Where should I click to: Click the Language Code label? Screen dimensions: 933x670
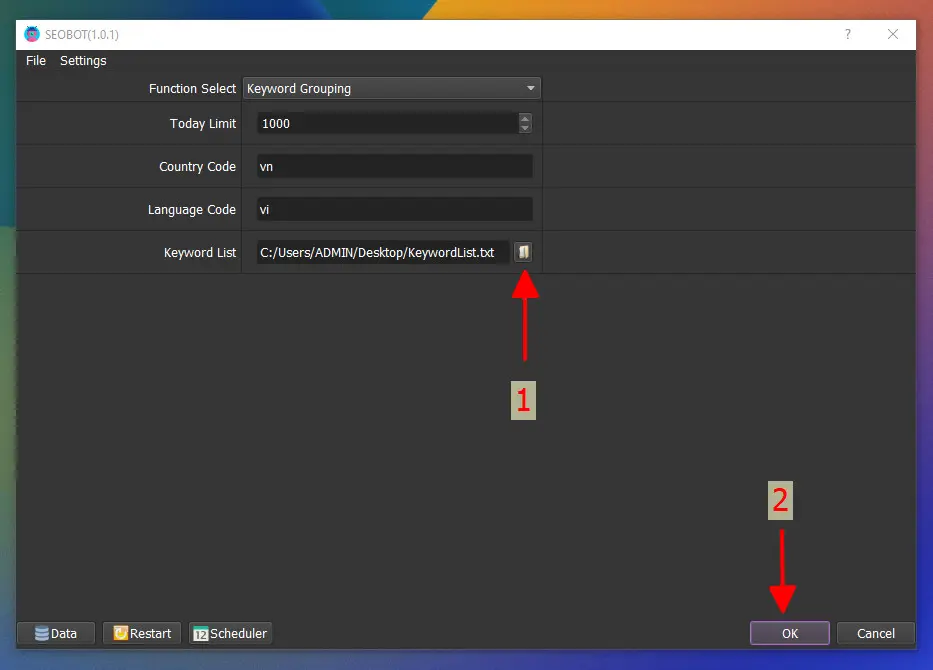click(192, 210)
